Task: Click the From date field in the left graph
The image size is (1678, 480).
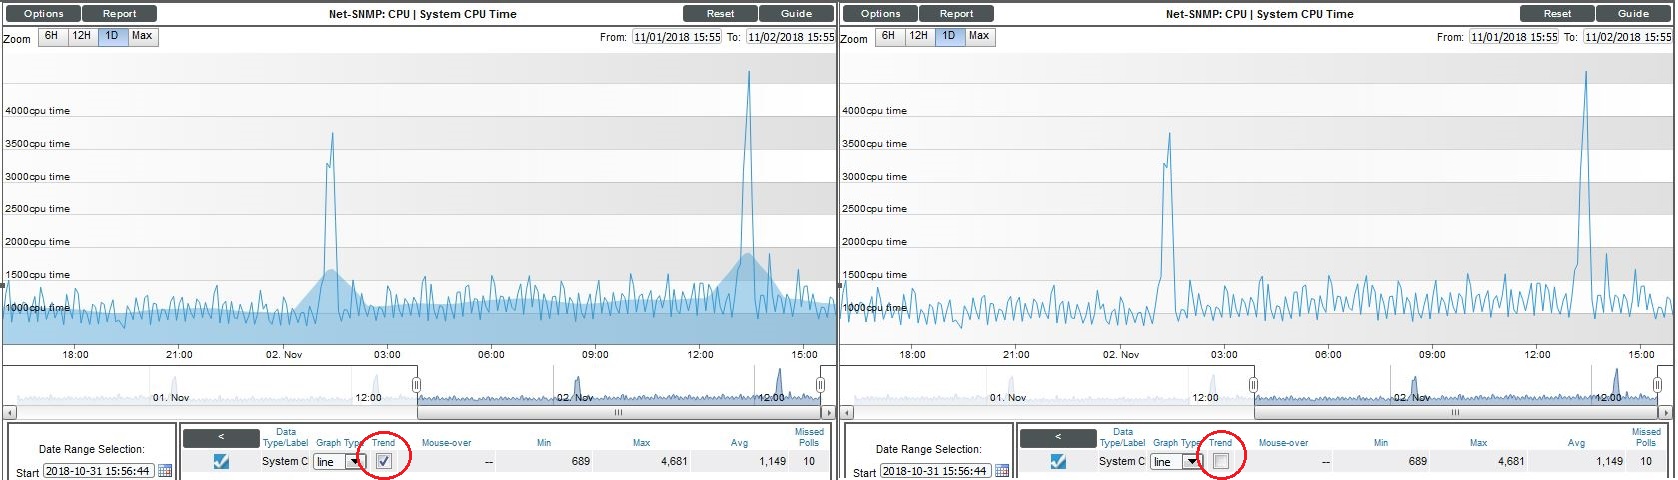Action: [677, 37]
